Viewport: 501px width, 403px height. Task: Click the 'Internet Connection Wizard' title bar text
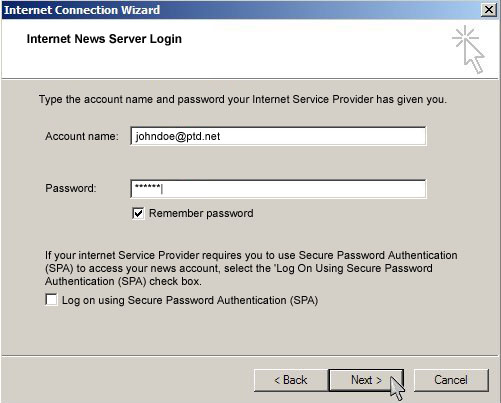pyautogui.click(x=82, y=10)
